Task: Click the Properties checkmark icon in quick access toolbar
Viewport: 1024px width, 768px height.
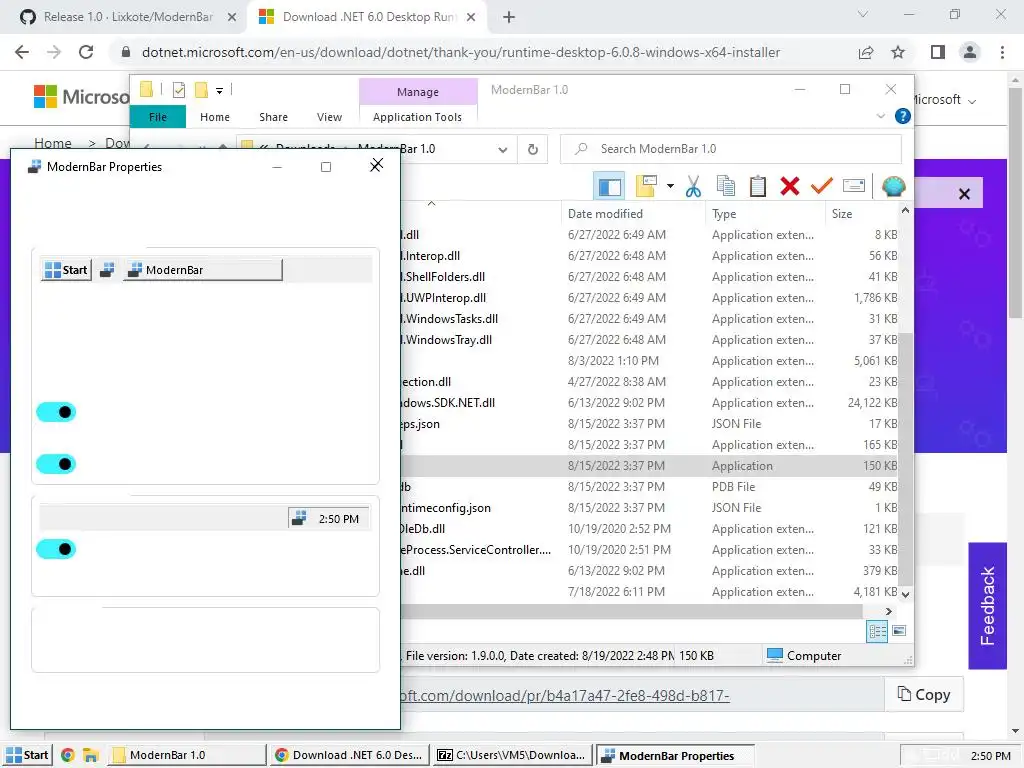Action: coord(178,90)
